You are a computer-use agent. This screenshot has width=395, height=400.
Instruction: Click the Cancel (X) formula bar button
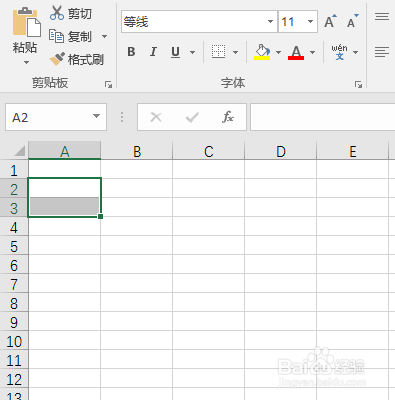tap(156, 117)
